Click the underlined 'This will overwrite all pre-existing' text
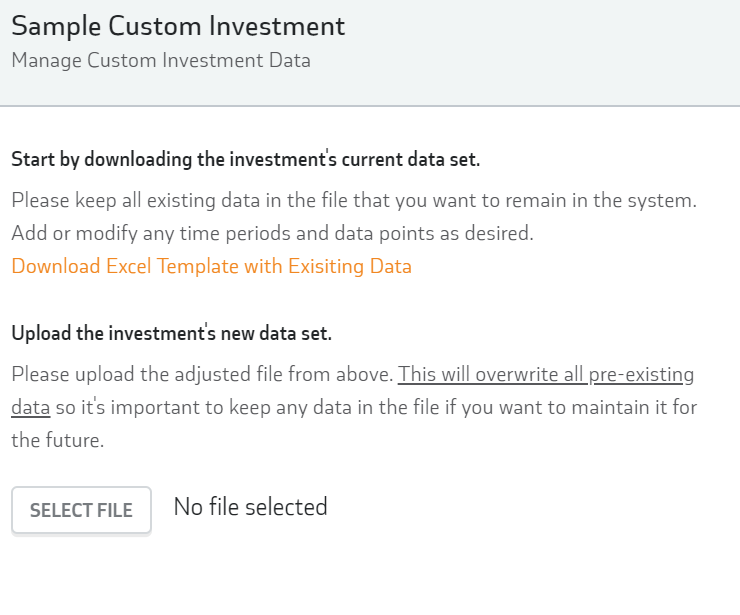This screenshot has width=740, height=615. click(x=546, y=375)
